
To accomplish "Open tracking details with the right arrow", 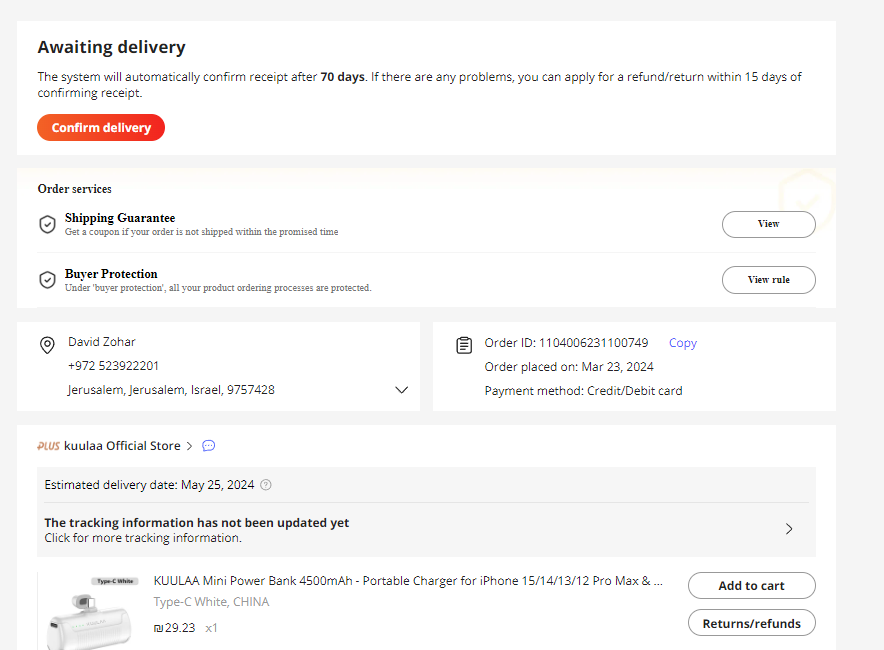I will (x=789, y=529).
